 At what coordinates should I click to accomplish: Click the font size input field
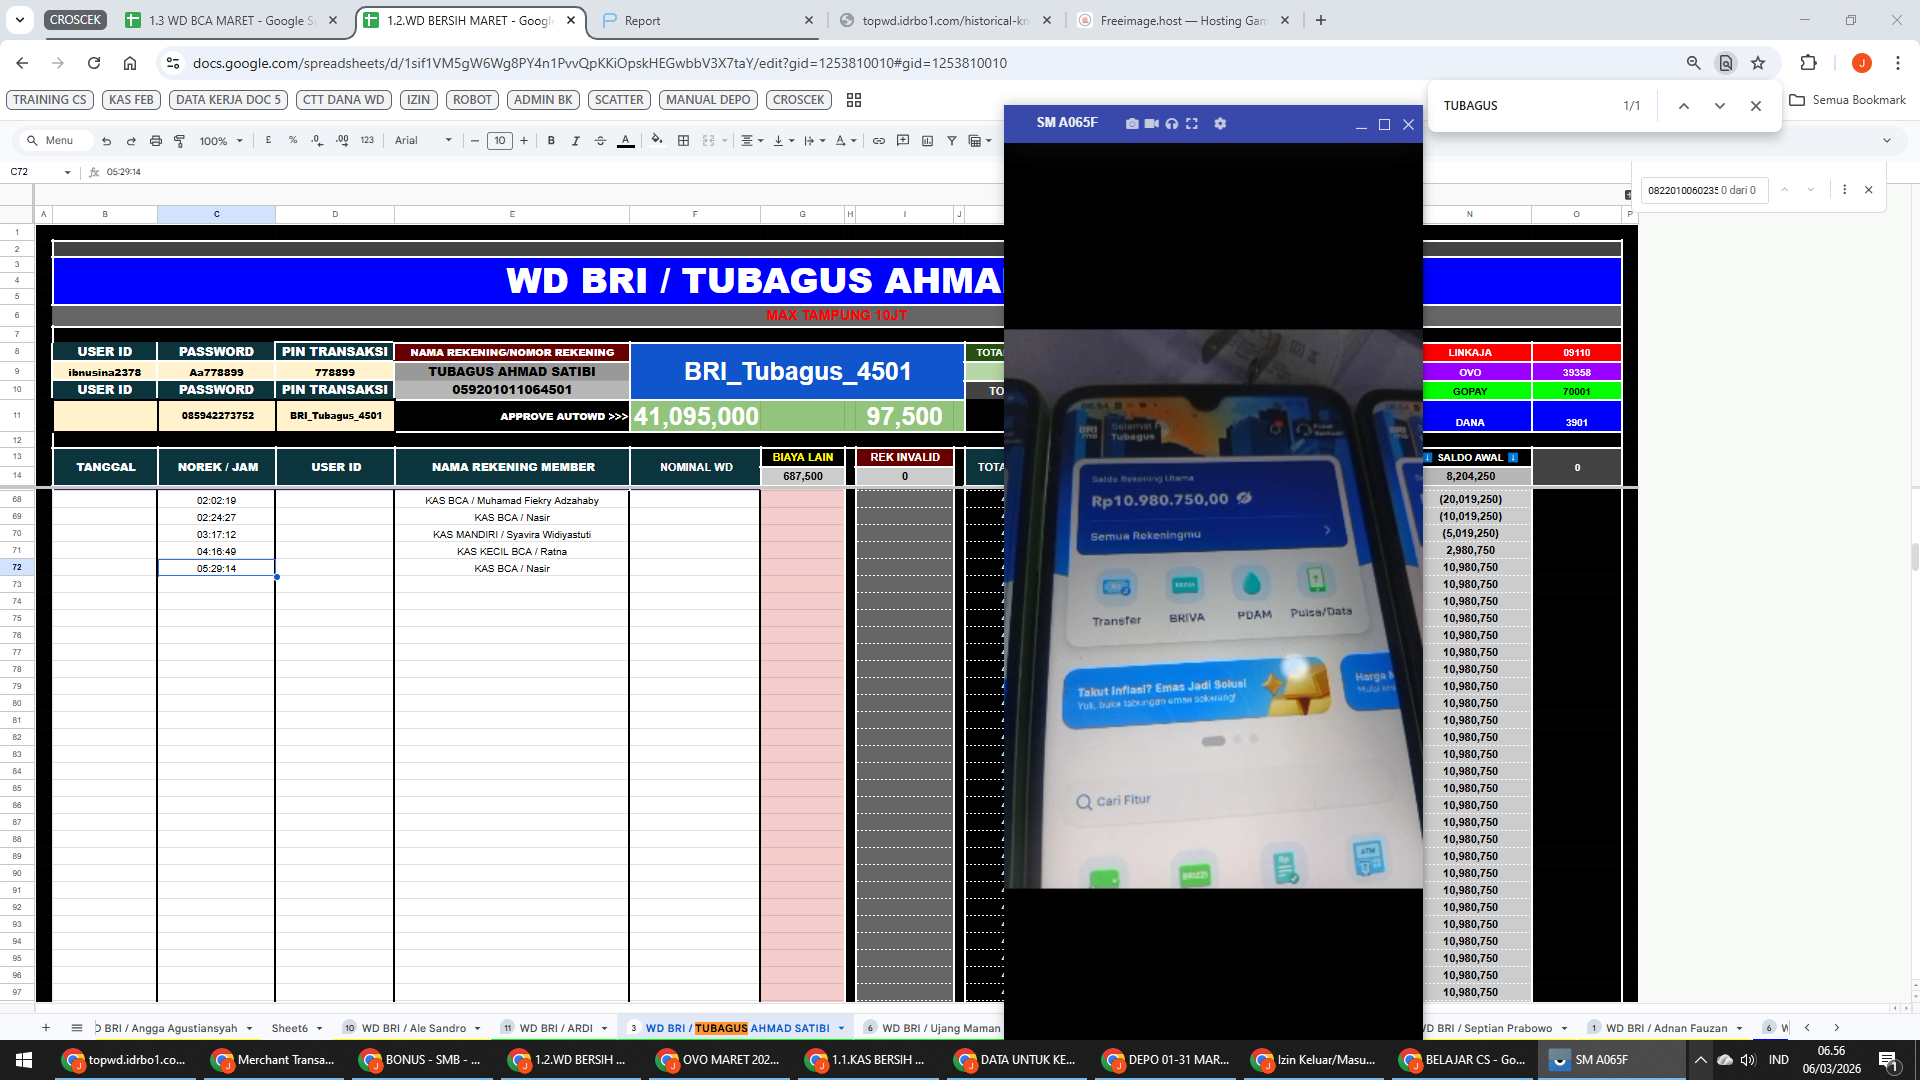(500, 141)
